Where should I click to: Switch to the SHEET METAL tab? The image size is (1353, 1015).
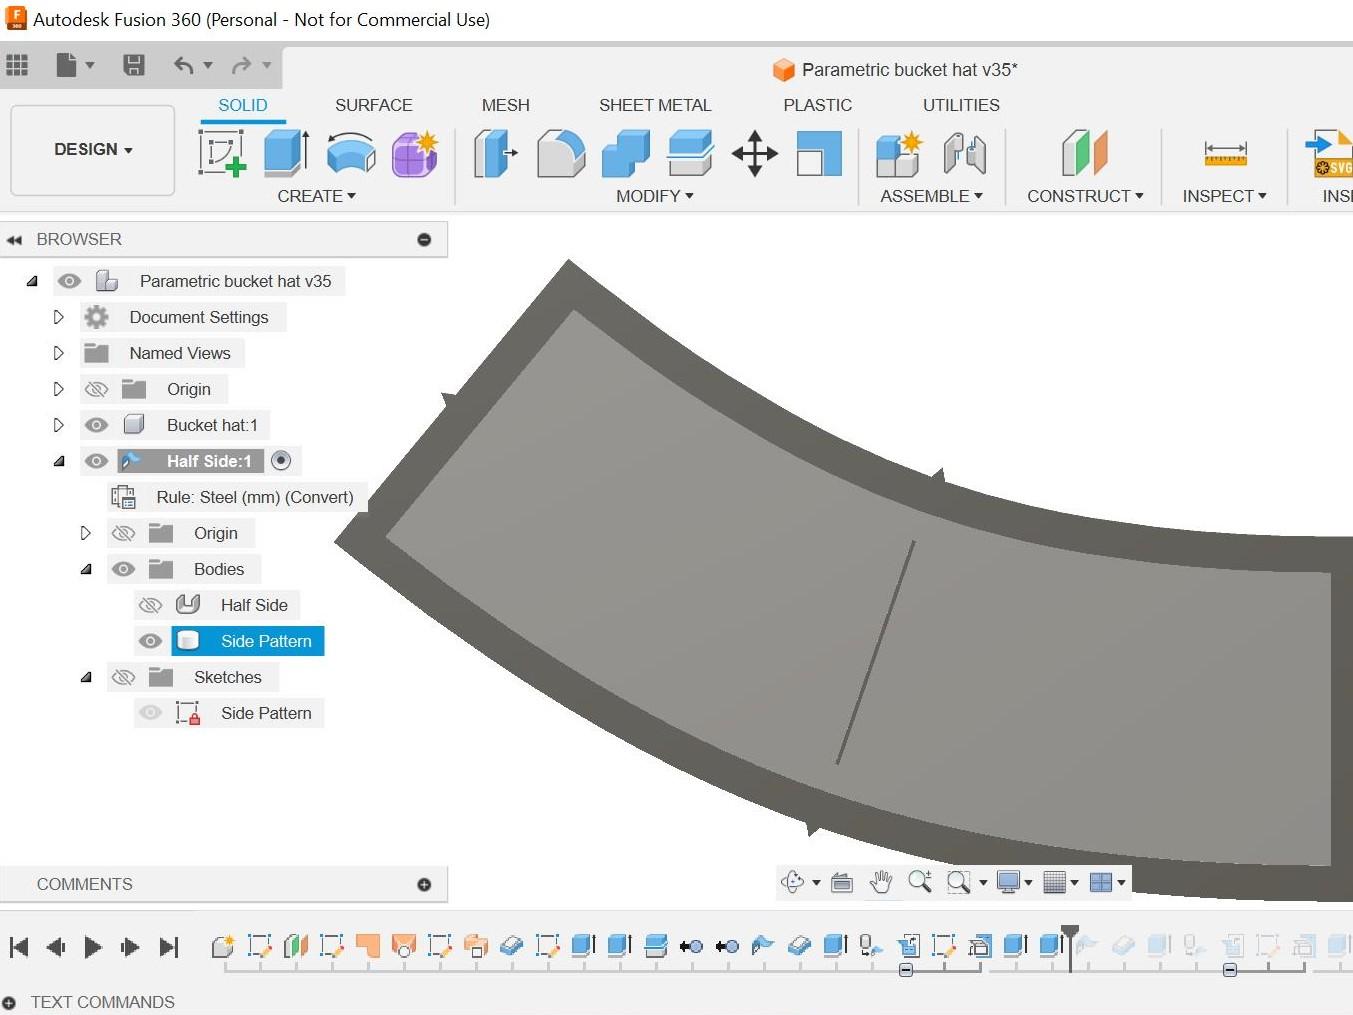655,105
